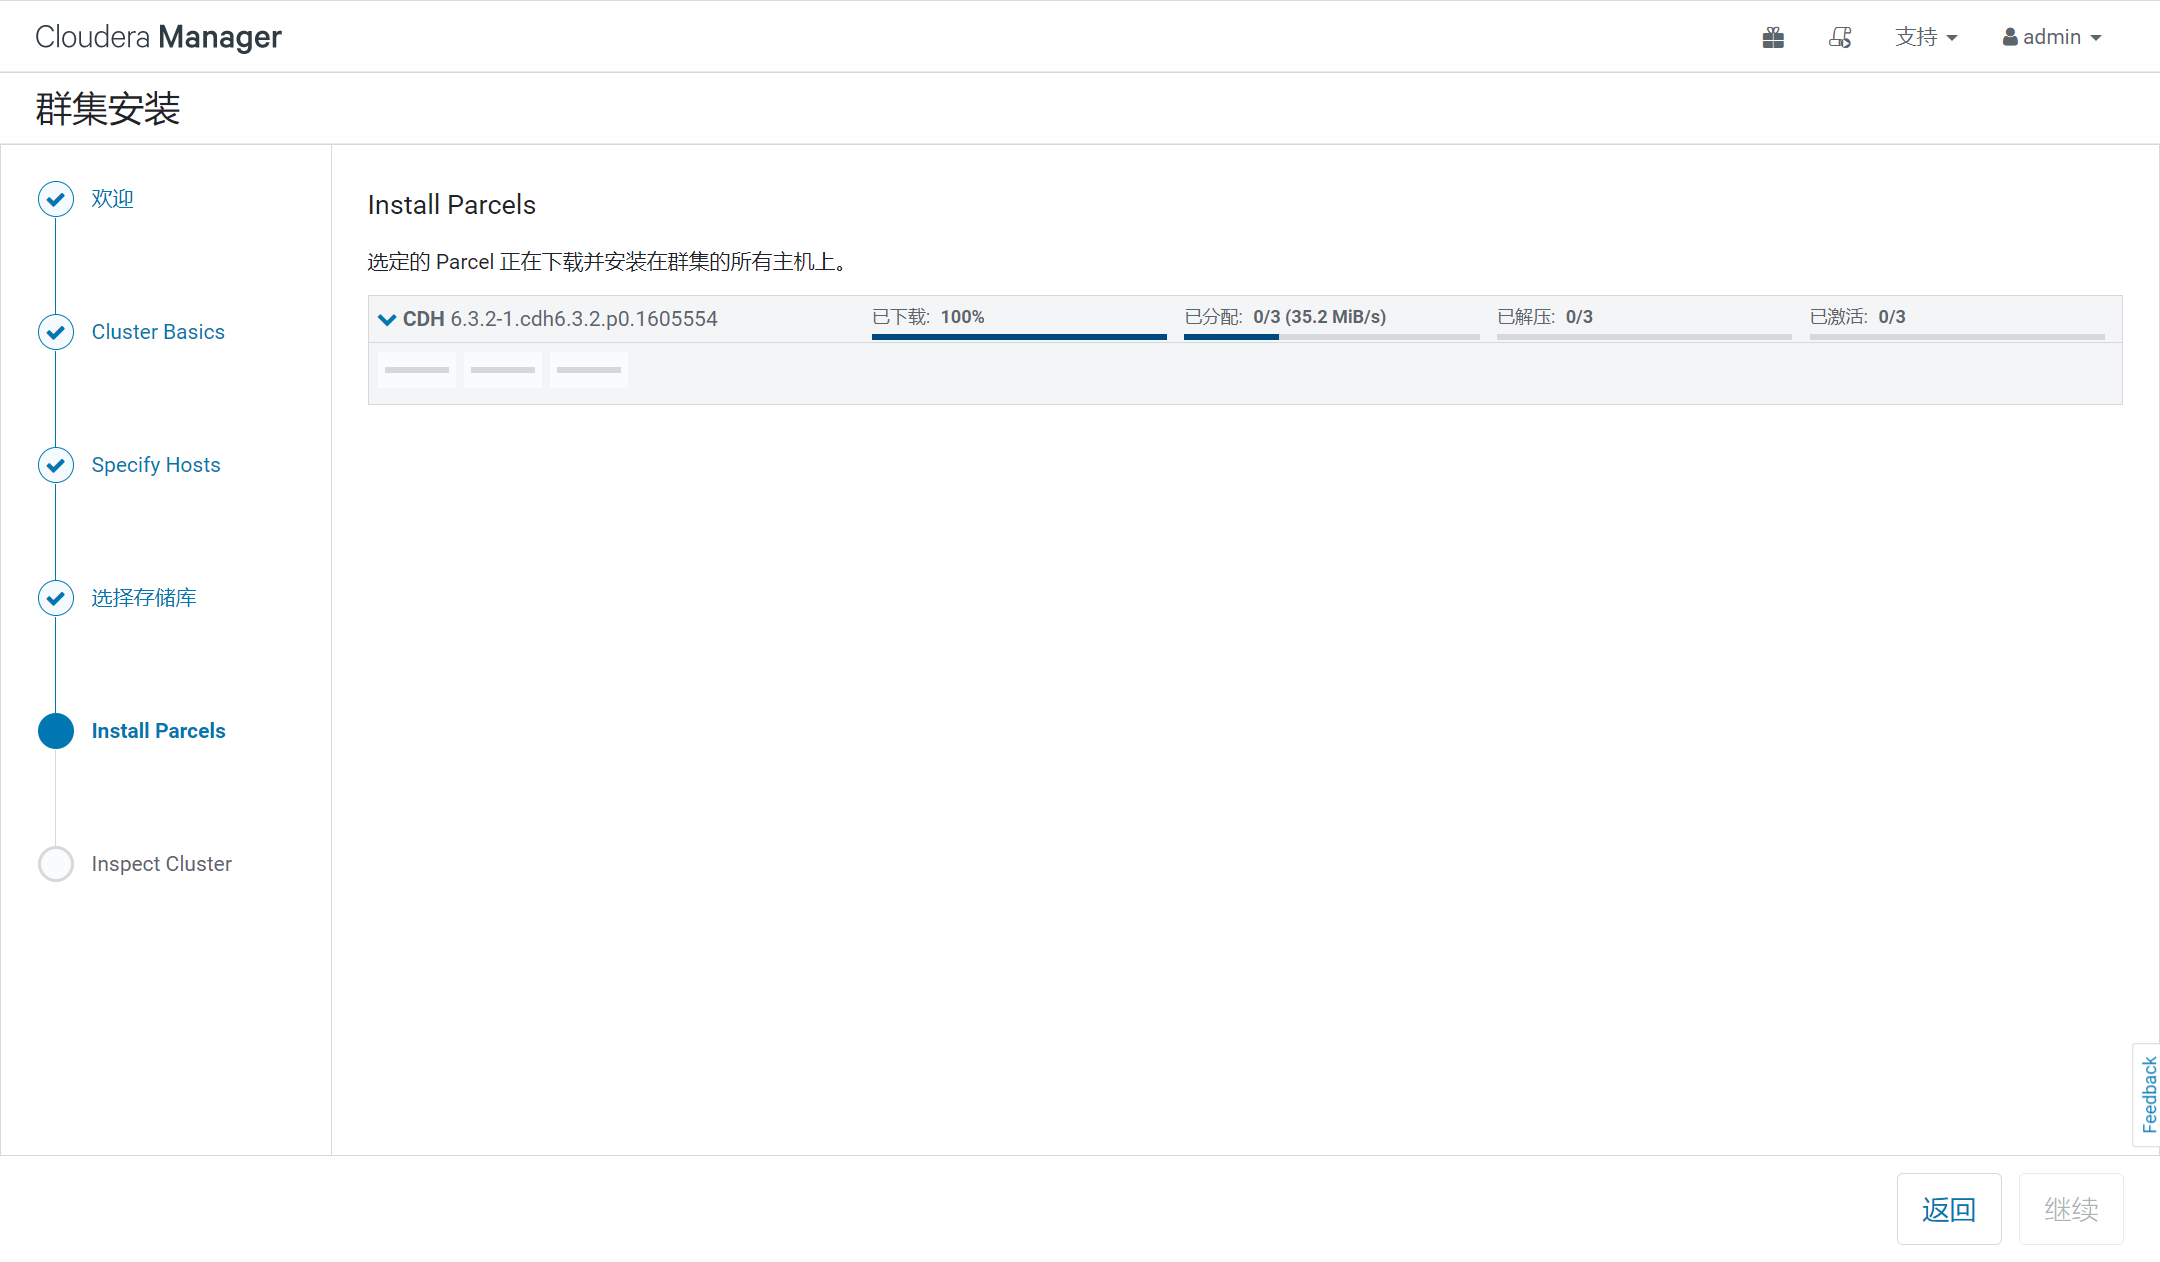Click the Cluster Basics checkmark circle
Image resolution: width=2160 pixels, height=1262 pixels.
pyautogui.click(x=56, y=332)
